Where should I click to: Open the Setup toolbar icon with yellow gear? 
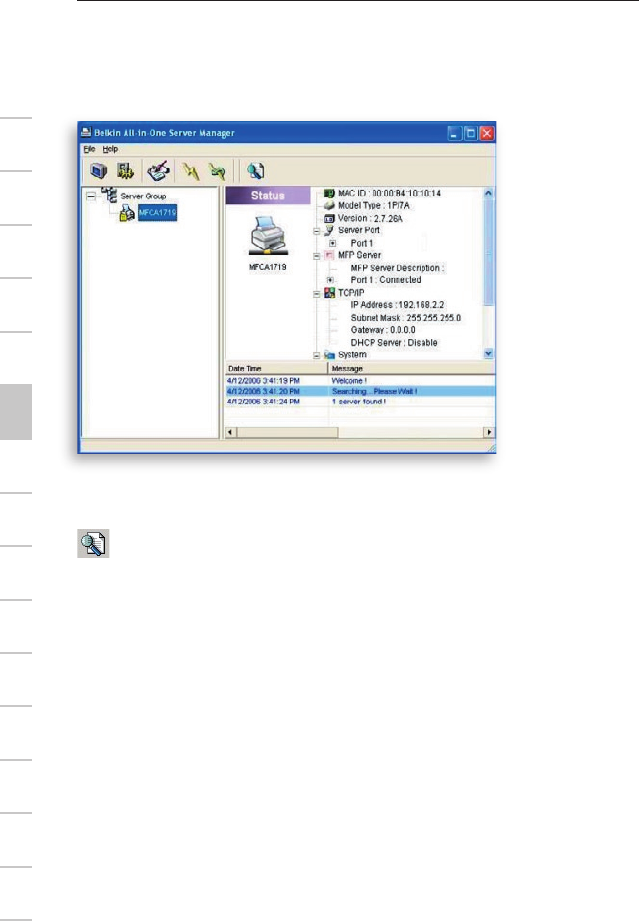[125, 171]
